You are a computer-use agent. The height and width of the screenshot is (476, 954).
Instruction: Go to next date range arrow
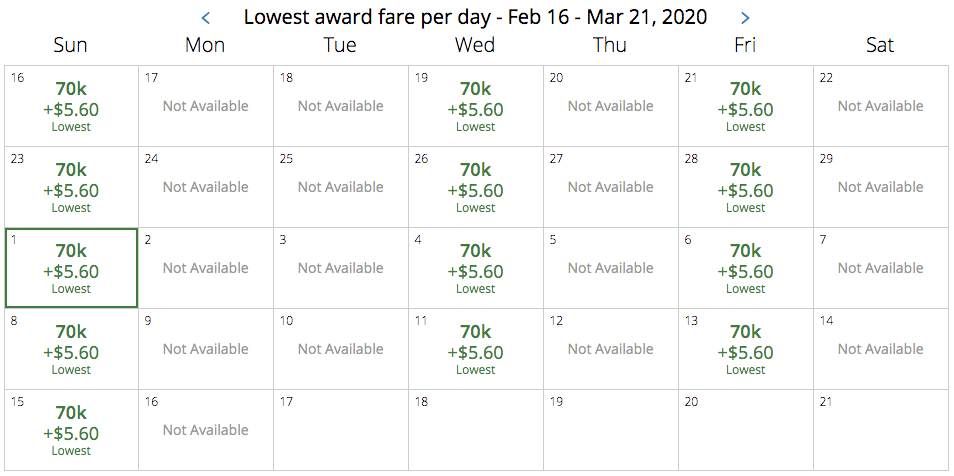coord(745,18)
